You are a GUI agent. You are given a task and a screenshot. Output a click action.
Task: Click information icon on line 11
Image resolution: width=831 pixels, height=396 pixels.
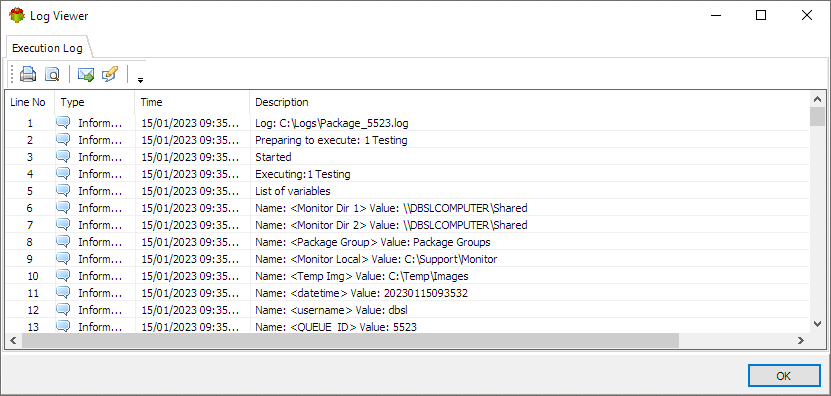click(x=63, y=293)
